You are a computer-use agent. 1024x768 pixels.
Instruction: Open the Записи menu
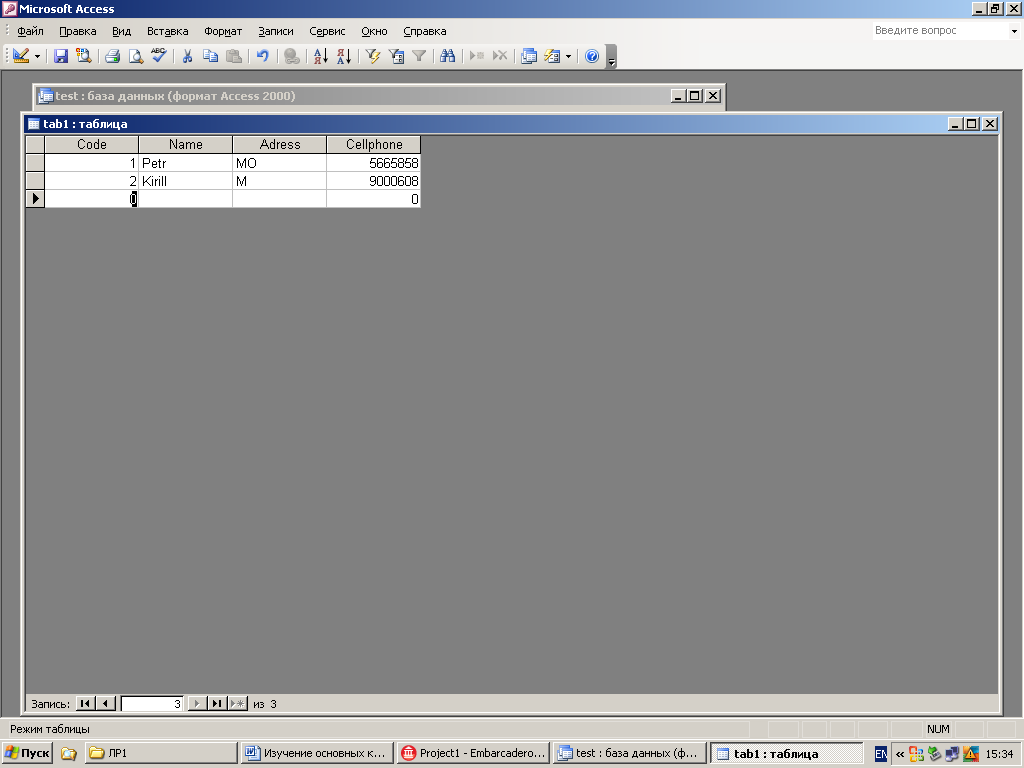click(x=276, y=31)
